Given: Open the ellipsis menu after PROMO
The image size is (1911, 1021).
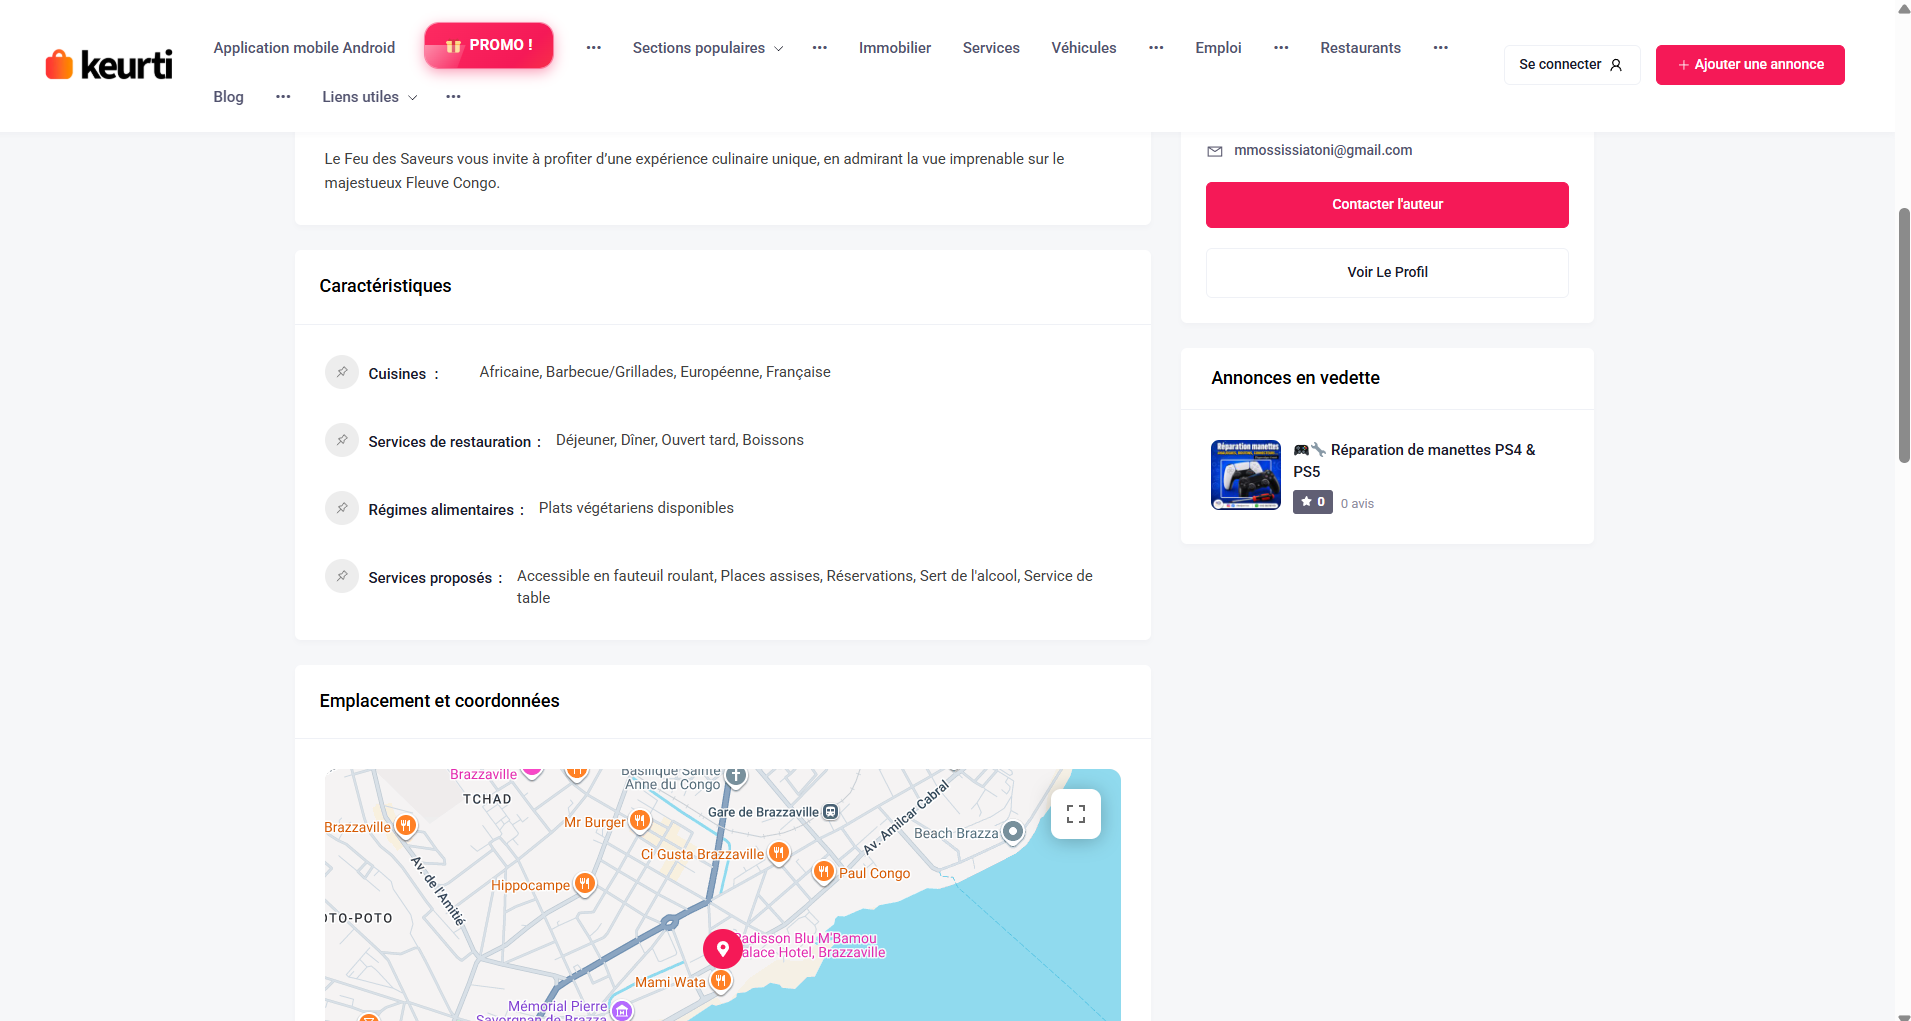Looking at the screenshot, I should pos(594,48).
